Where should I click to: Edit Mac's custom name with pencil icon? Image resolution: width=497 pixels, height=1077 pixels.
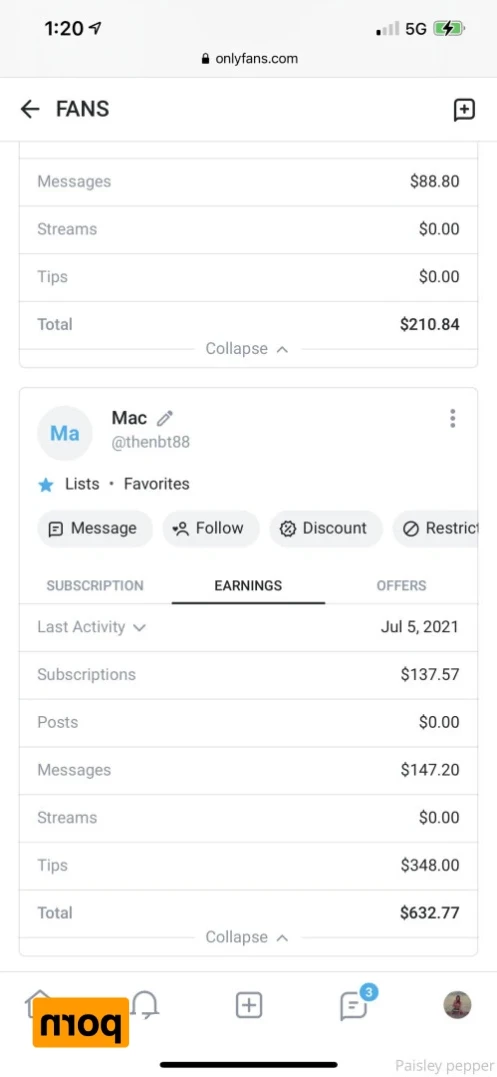(x=165, y=418)
